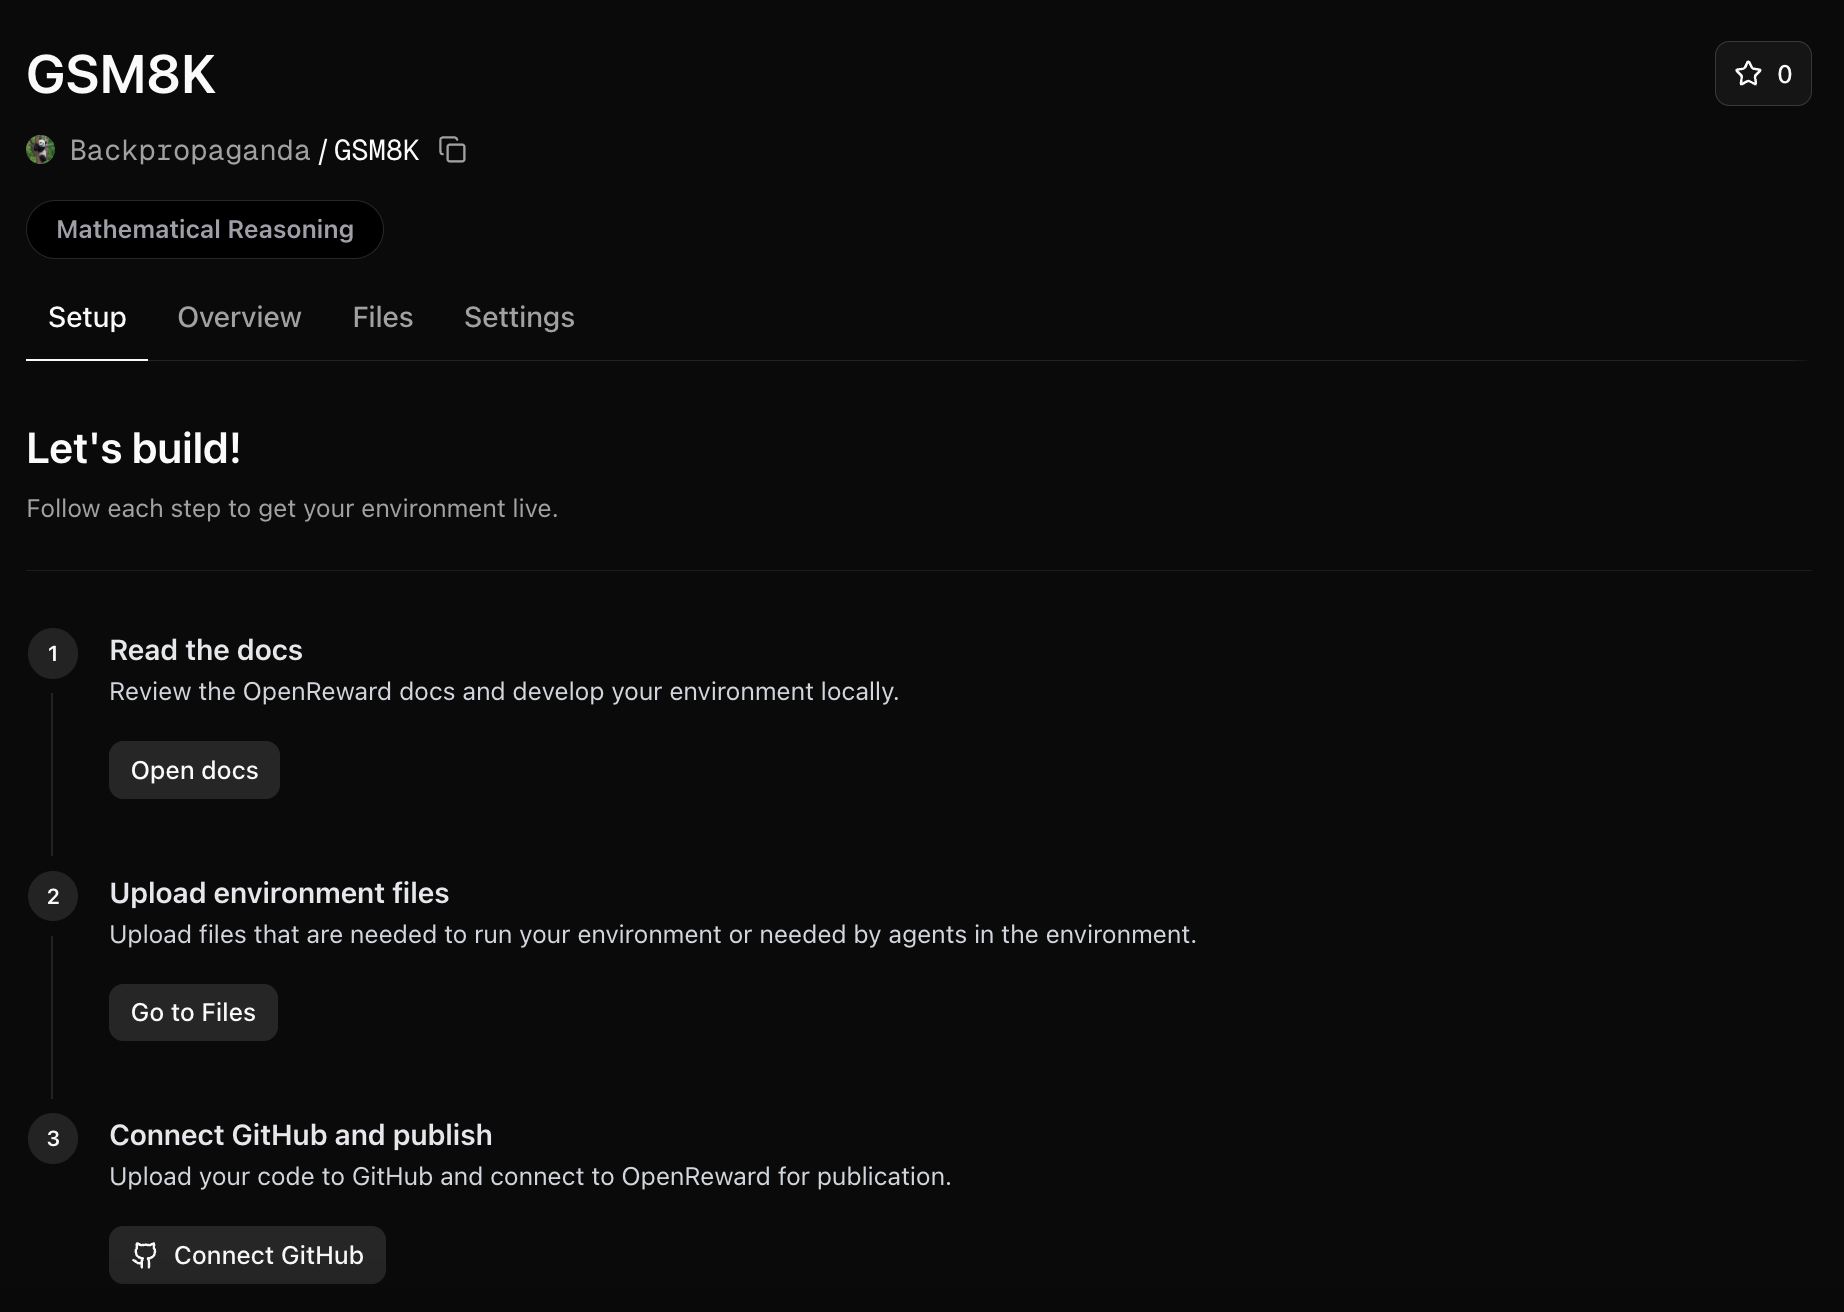Select the Mathematical Reasoning category tag

(x=204, y=229)
